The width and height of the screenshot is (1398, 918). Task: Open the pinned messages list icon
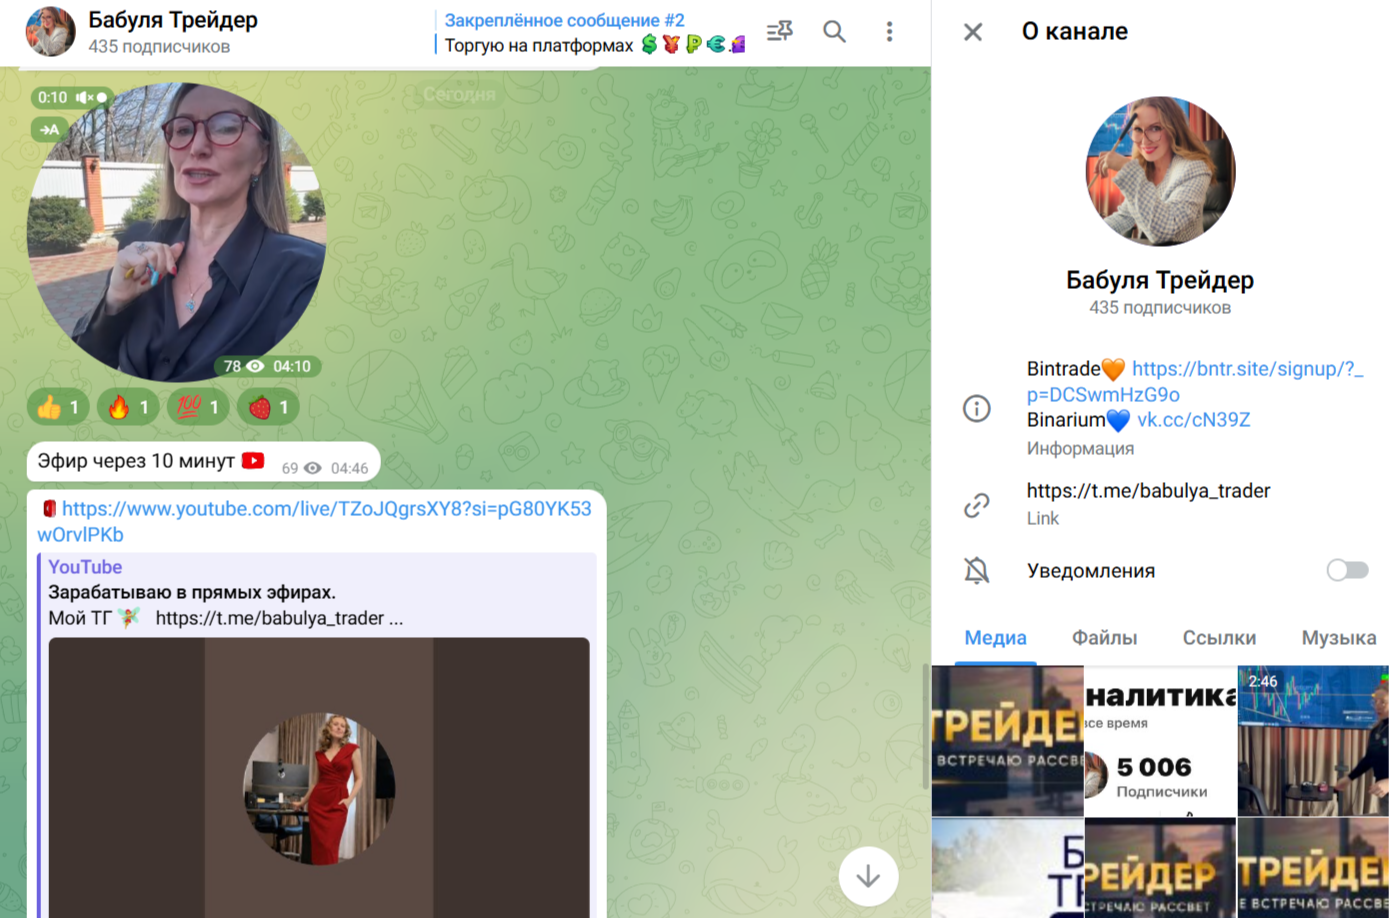click(x=779, y=32)
